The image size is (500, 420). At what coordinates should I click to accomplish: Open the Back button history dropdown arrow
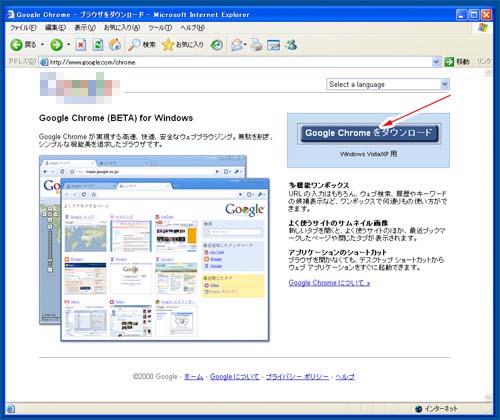pyautogui.click(x=42, y=45)
